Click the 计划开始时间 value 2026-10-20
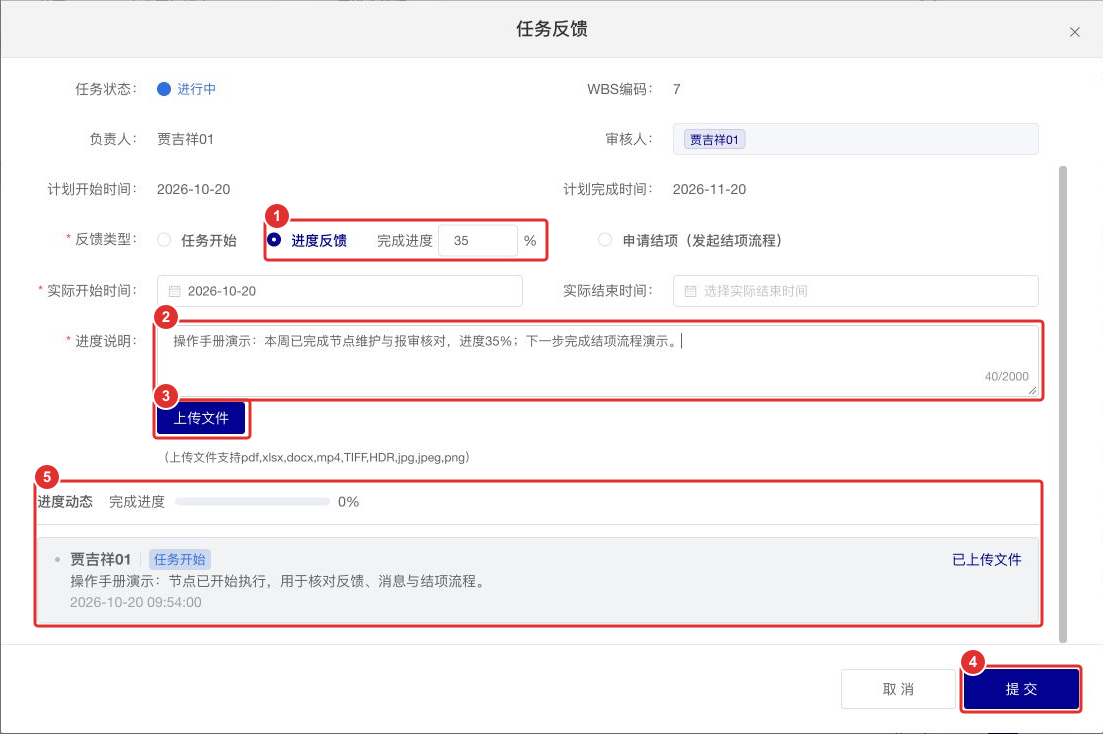This screenshot has height=734, width=1103. pos(193,189)
